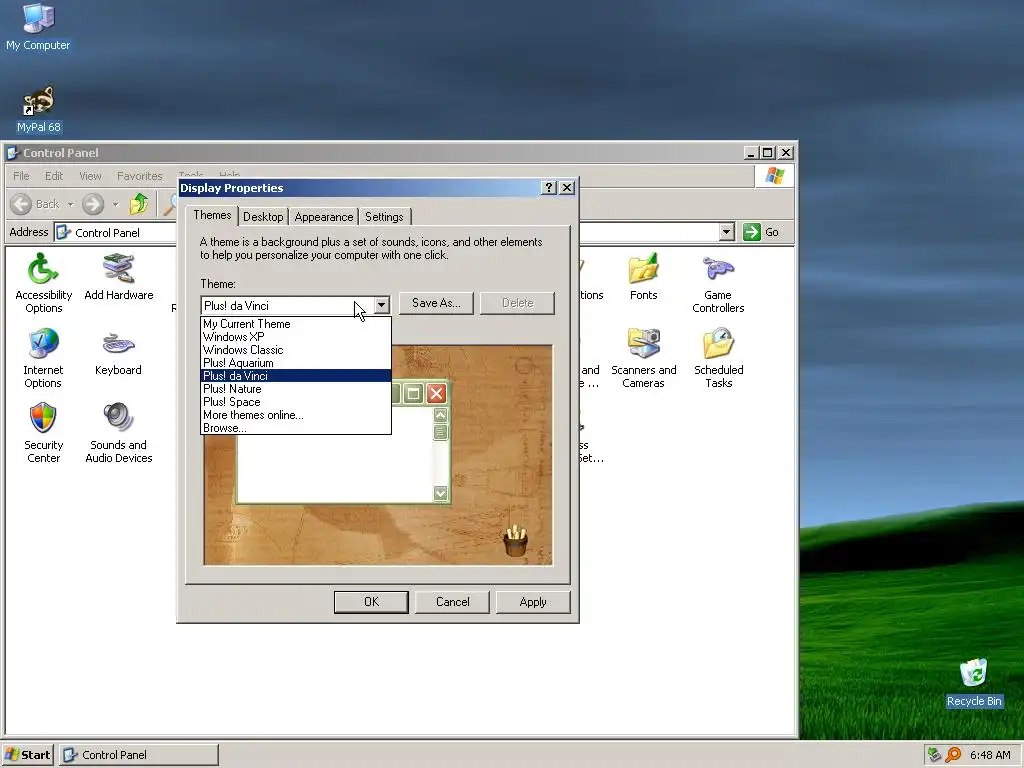Collapse the Theme dropdown via its arrow

tap(381, 305)
